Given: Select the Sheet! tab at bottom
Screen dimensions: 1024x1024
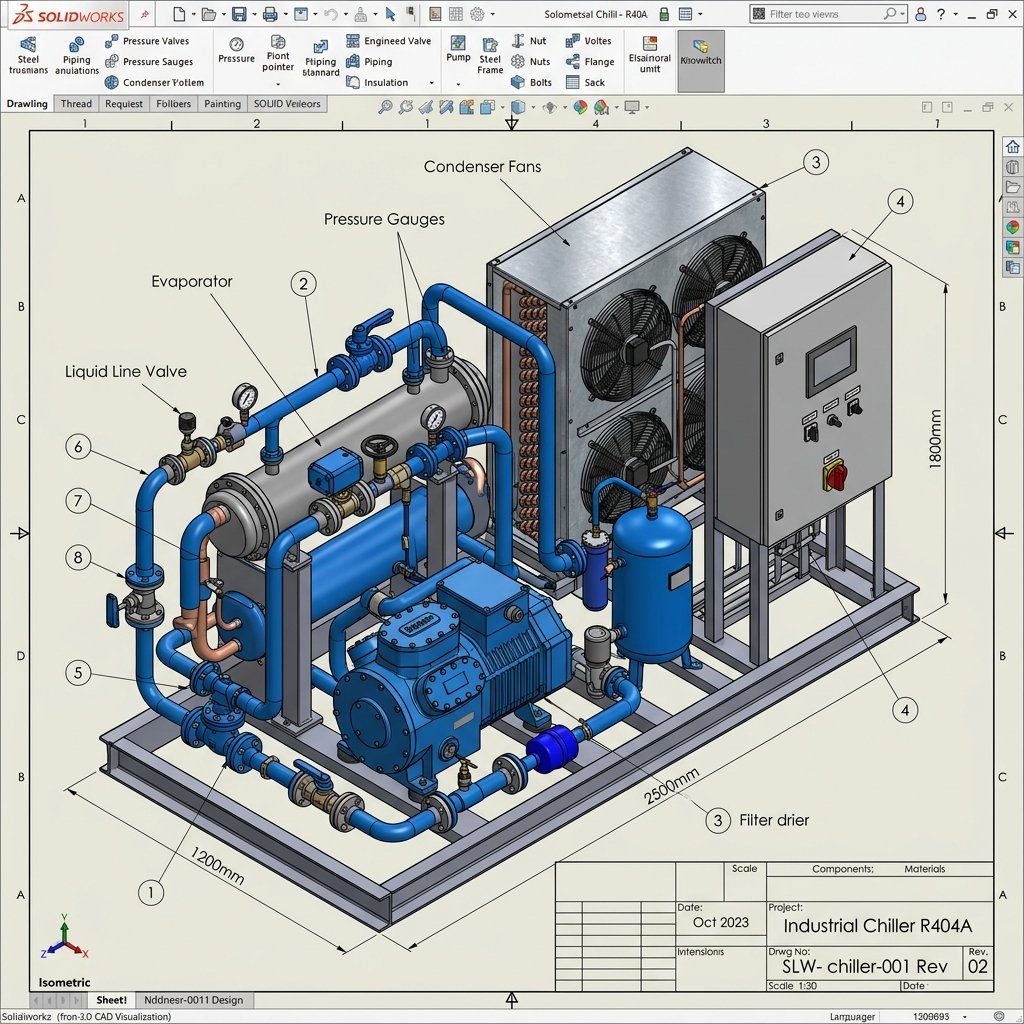Looking at the screenshot, I should (112, 1000).
